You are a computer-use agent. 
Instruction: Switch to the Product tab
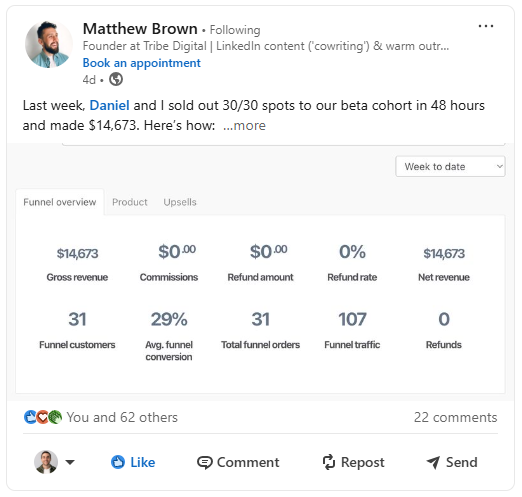click(x=130, y=202)
